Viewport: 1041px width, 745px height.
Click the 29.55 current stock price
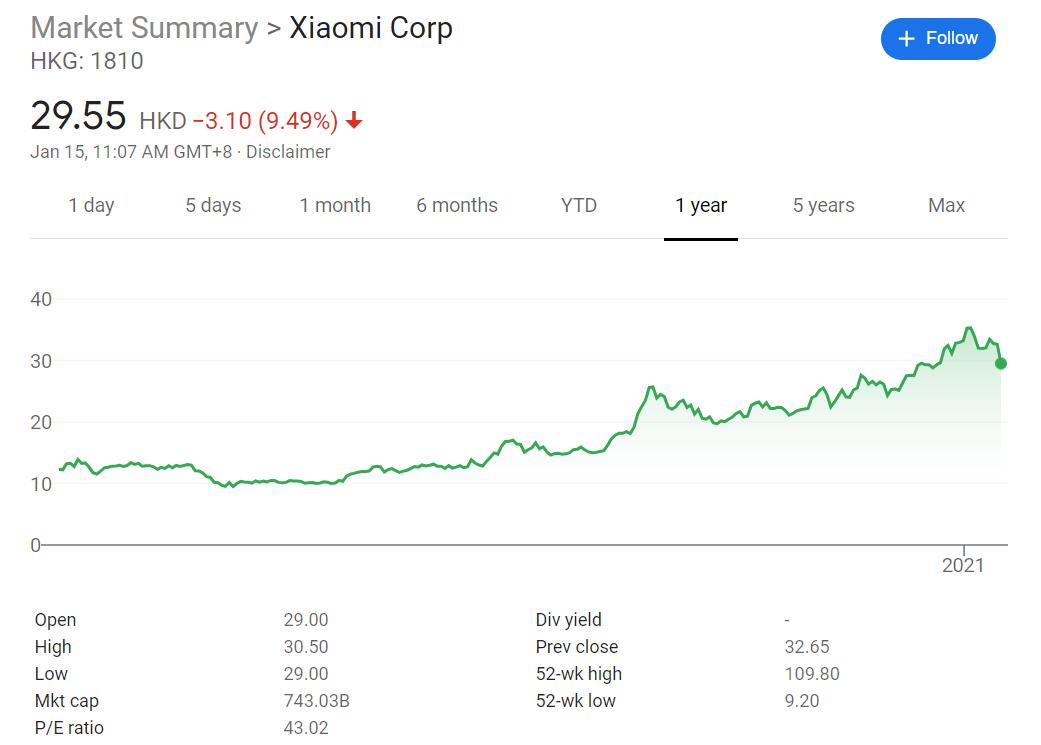pyautogui.click(x=78, y=117)
